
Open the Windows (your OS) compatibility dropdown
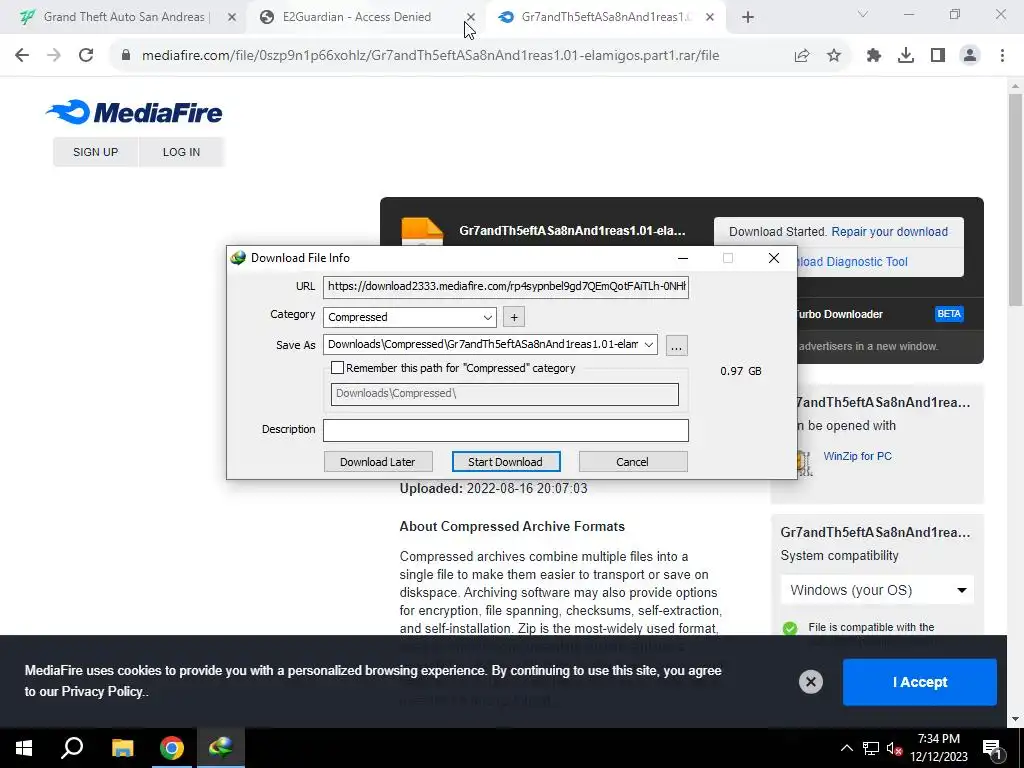876,590
